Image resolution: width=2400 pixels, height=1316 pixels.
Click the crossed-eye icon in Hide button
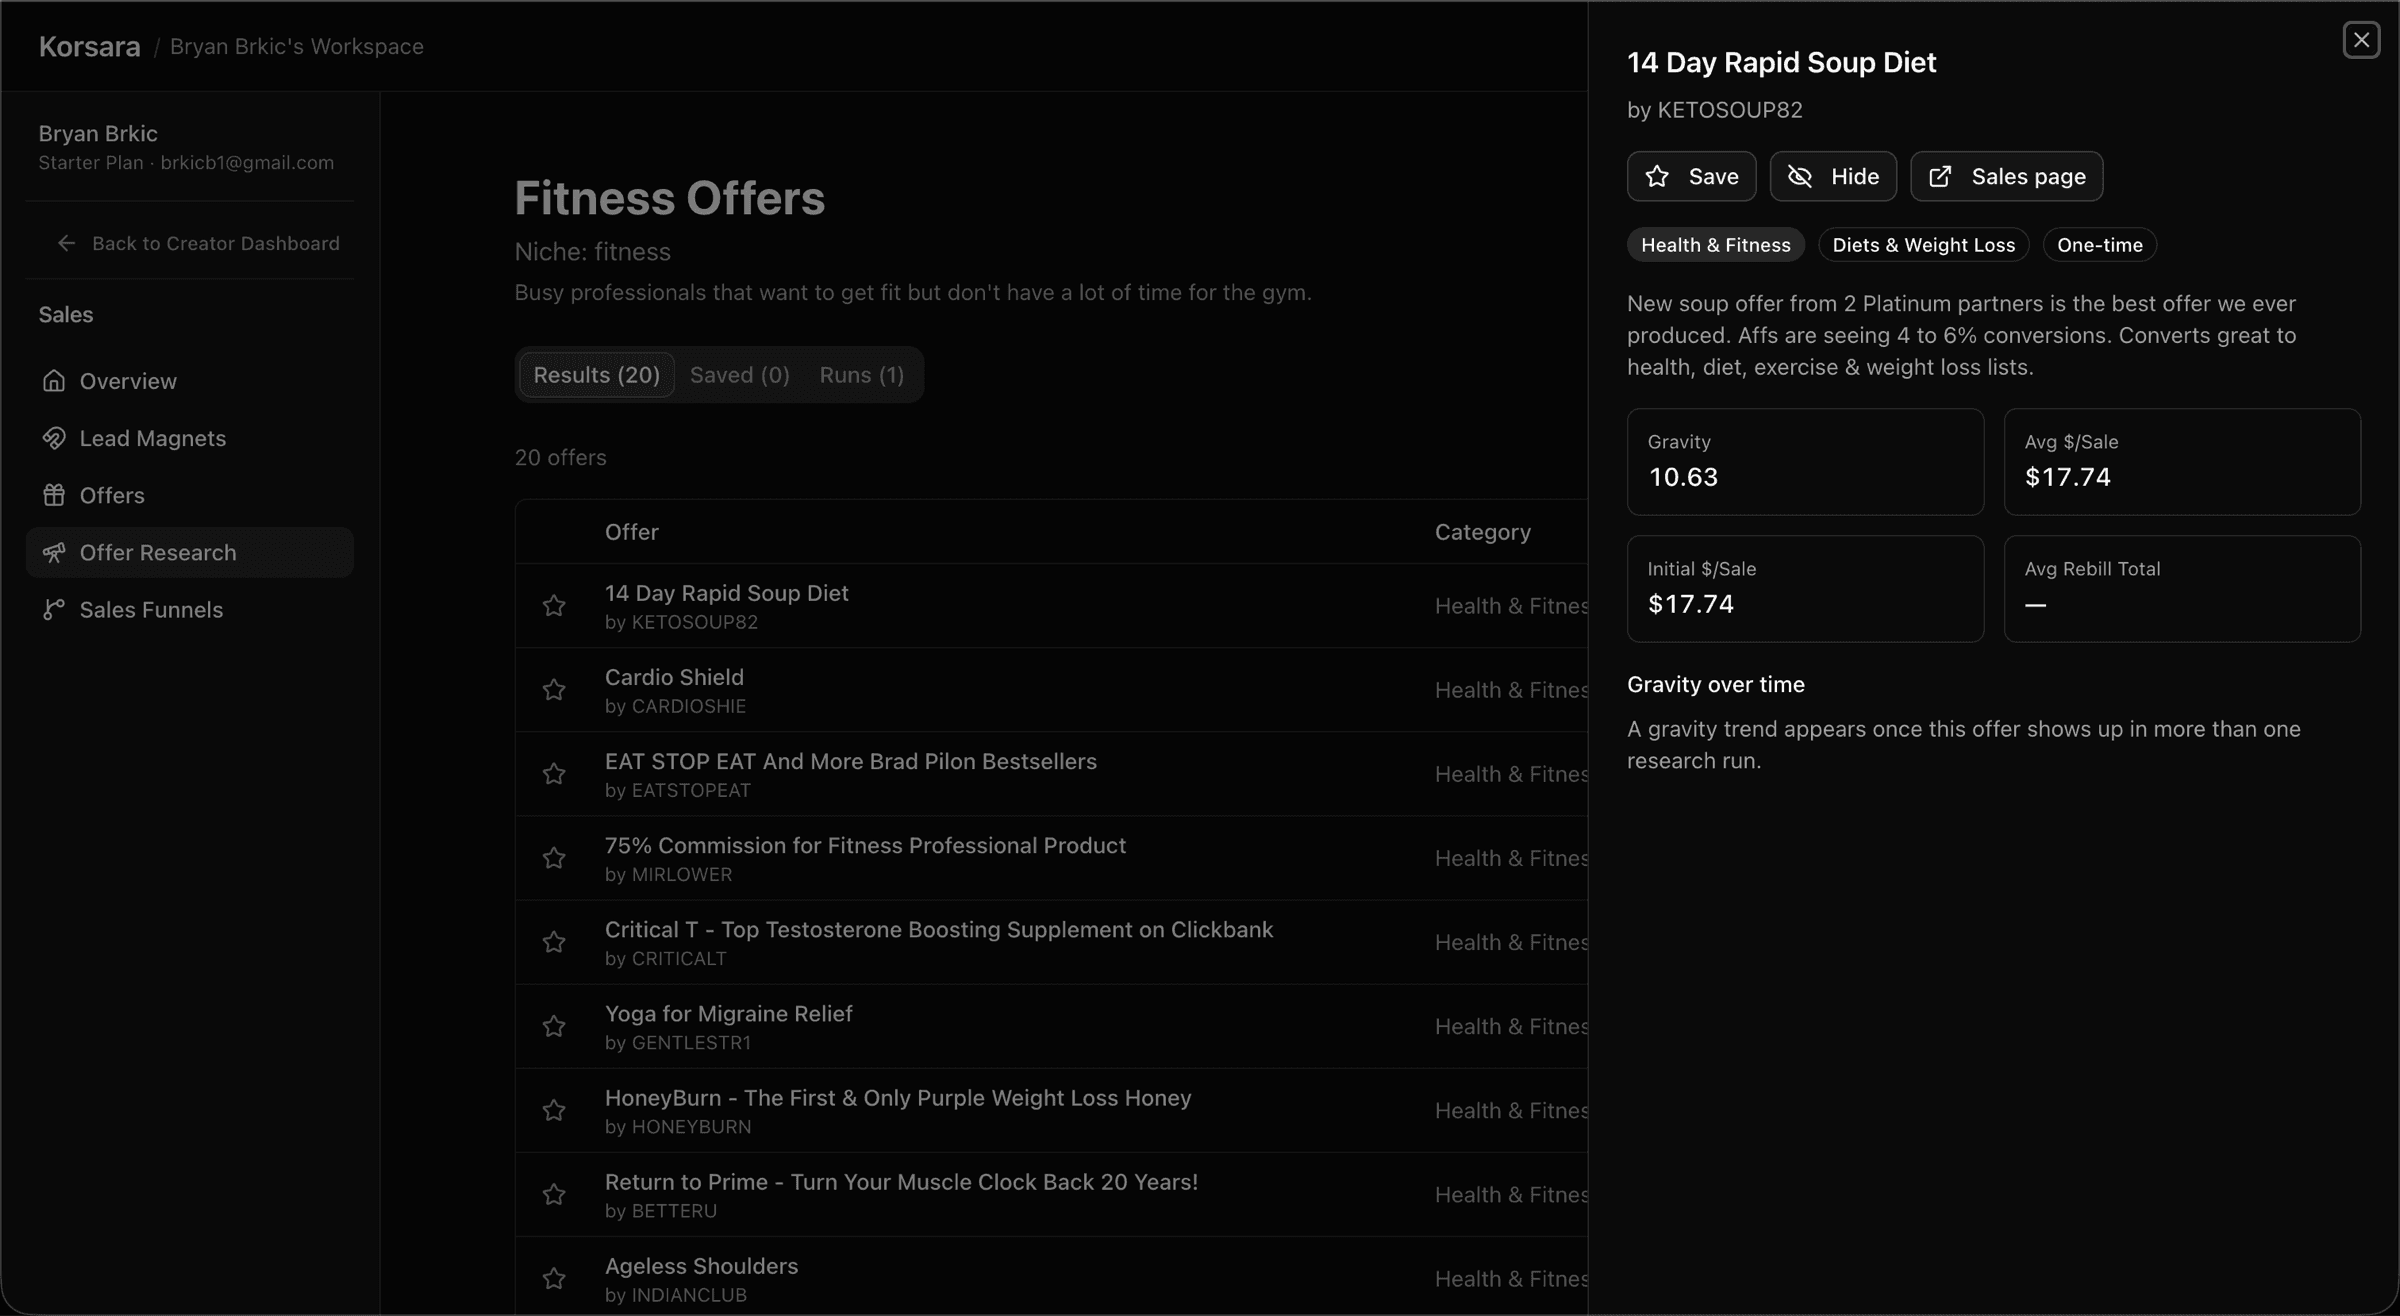point(1800,176)
